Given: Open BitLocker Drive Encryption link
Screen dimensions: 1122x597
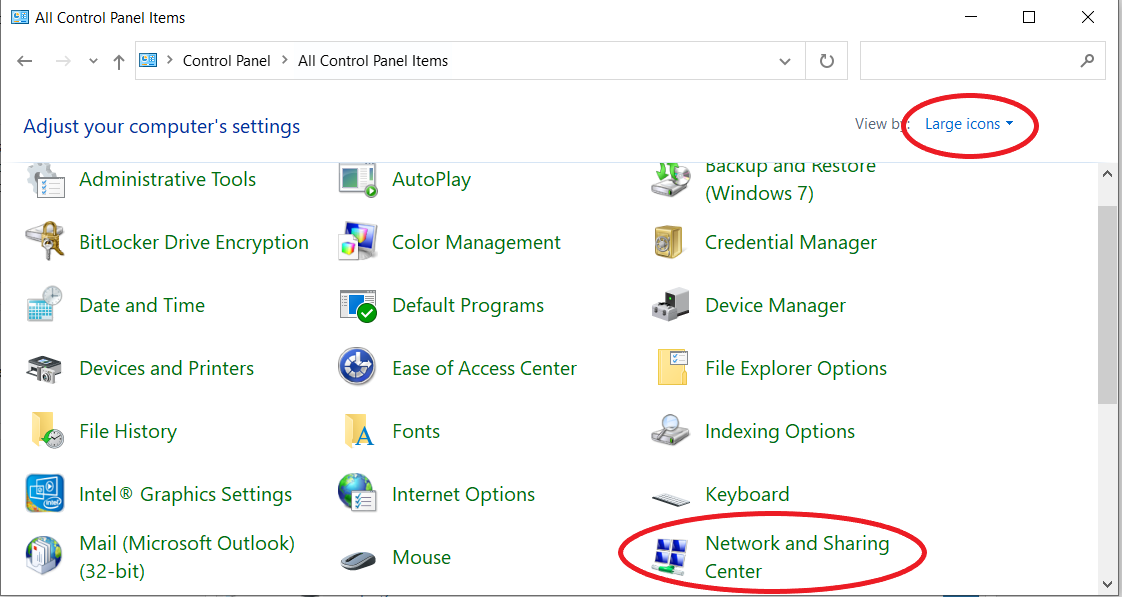Looking at the screenshot, I should 194,243.
